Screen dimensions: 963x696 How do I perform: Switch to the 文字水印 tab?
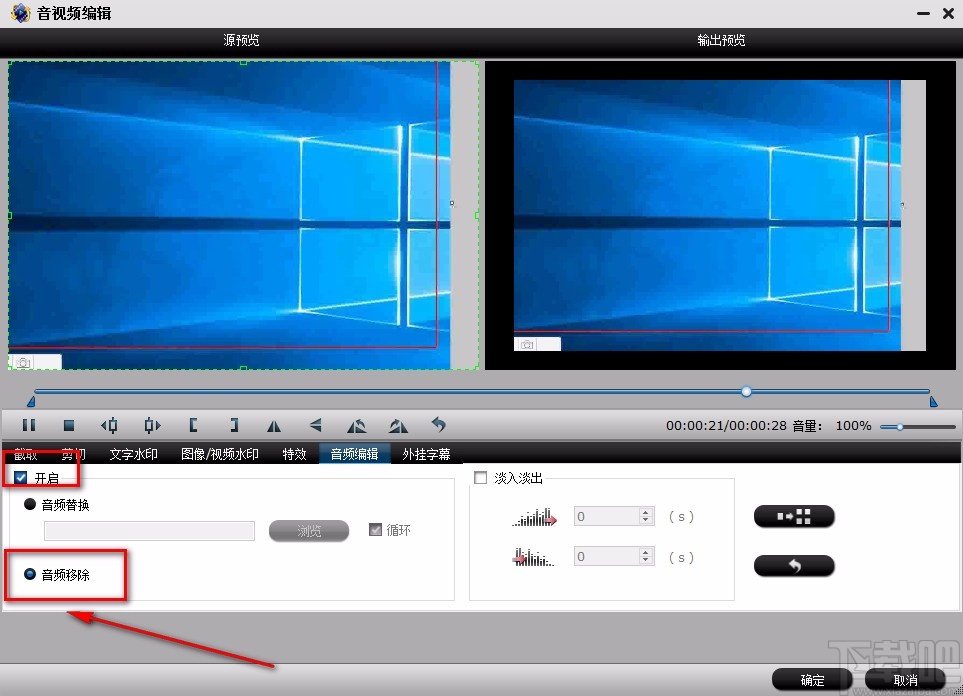[134, 453]
